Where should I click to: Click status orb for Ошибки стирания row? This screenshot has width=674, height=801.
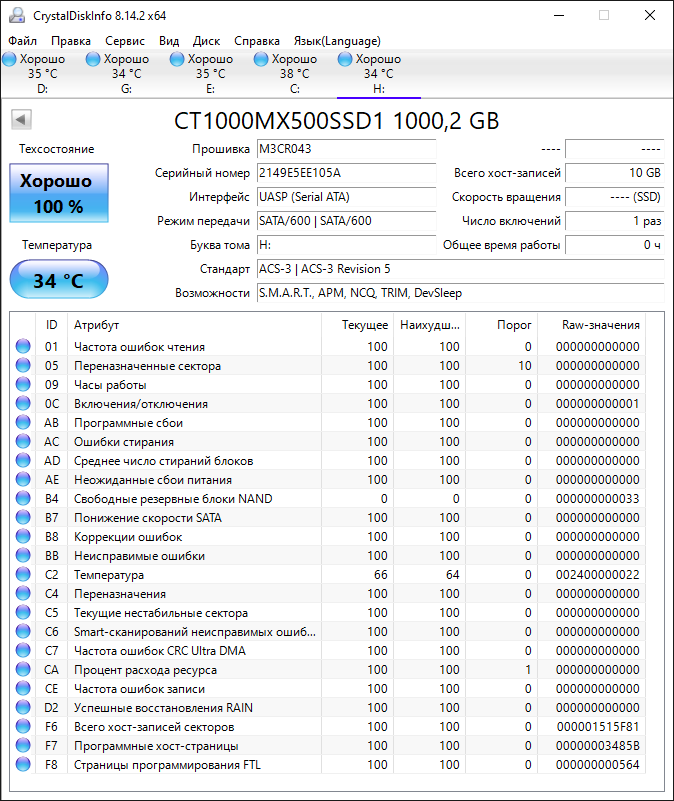23,441
